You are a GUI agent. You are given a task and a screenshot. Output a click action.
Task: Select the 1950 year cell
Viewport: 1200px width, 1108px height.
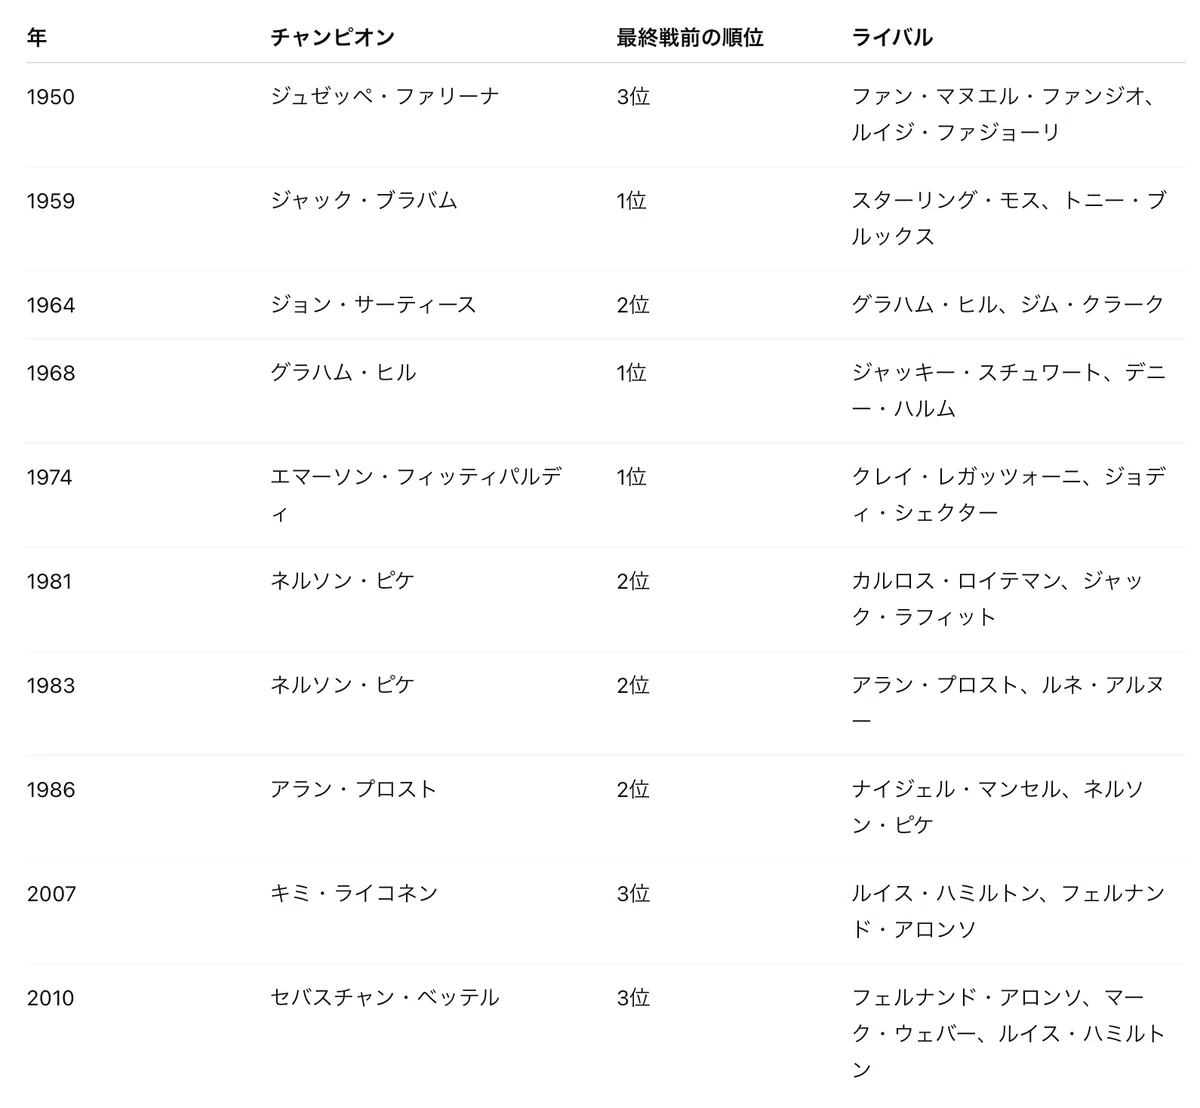click(x=51, y=97)
